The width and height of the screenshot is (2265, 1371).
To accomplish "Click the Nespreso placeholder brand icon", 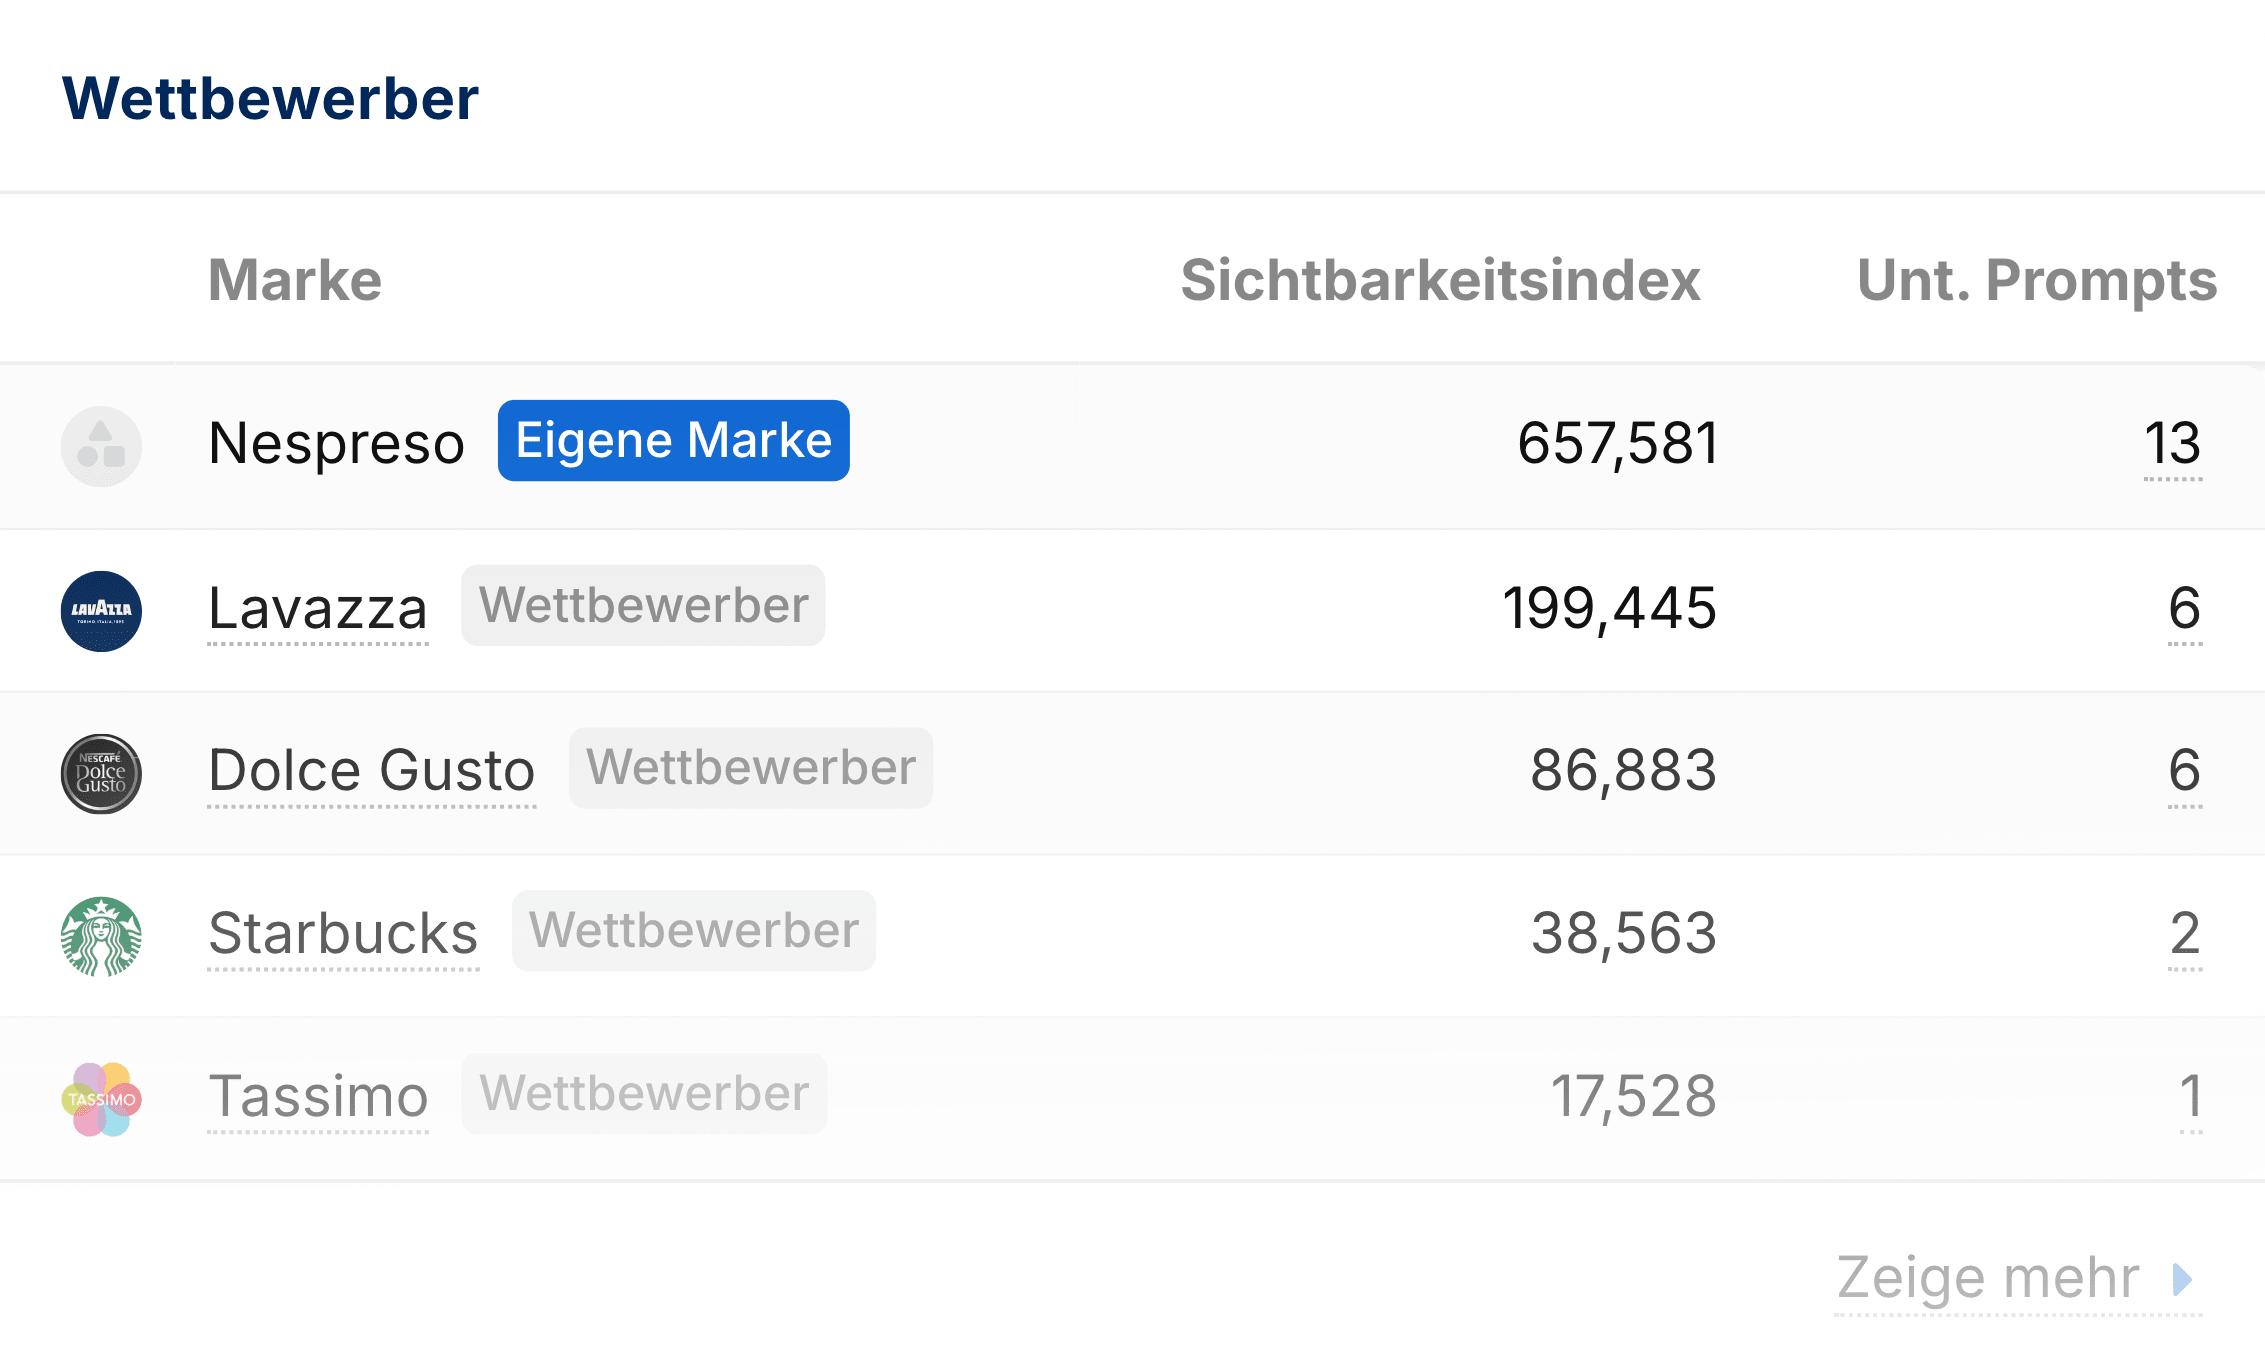I will (x=101, y=446).
